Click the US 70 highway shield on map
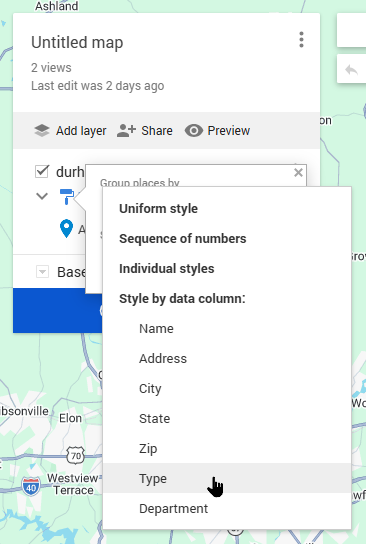 pyautogui.click(x=76, y=456)
